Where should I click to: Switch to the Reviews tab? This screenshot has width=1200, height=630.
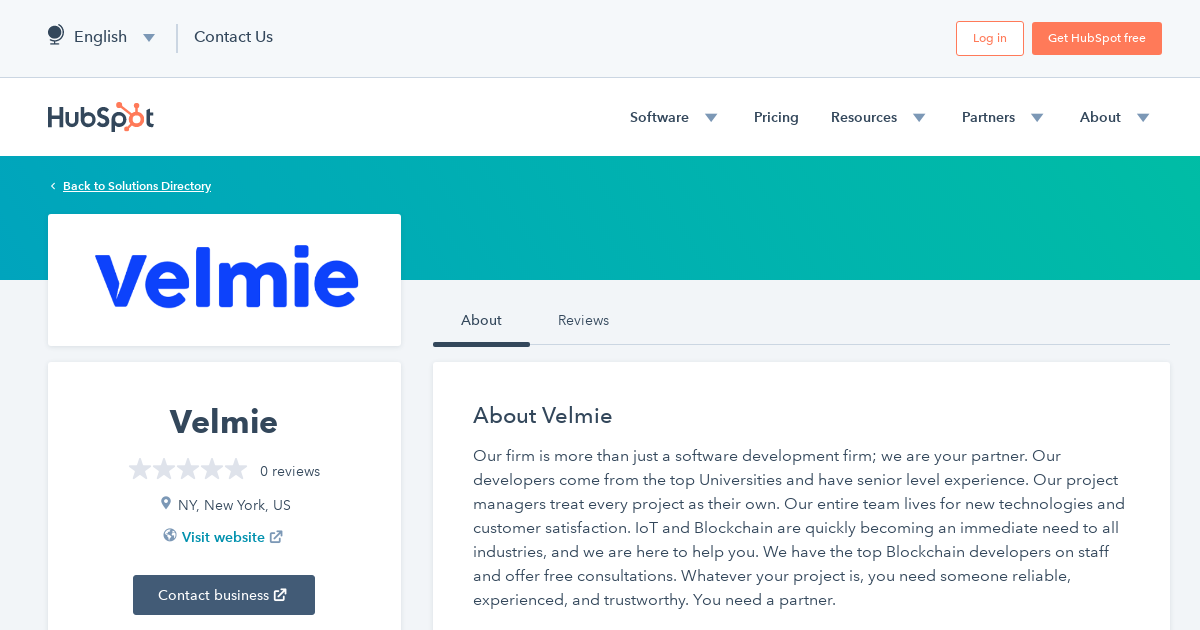pos(583,320)
